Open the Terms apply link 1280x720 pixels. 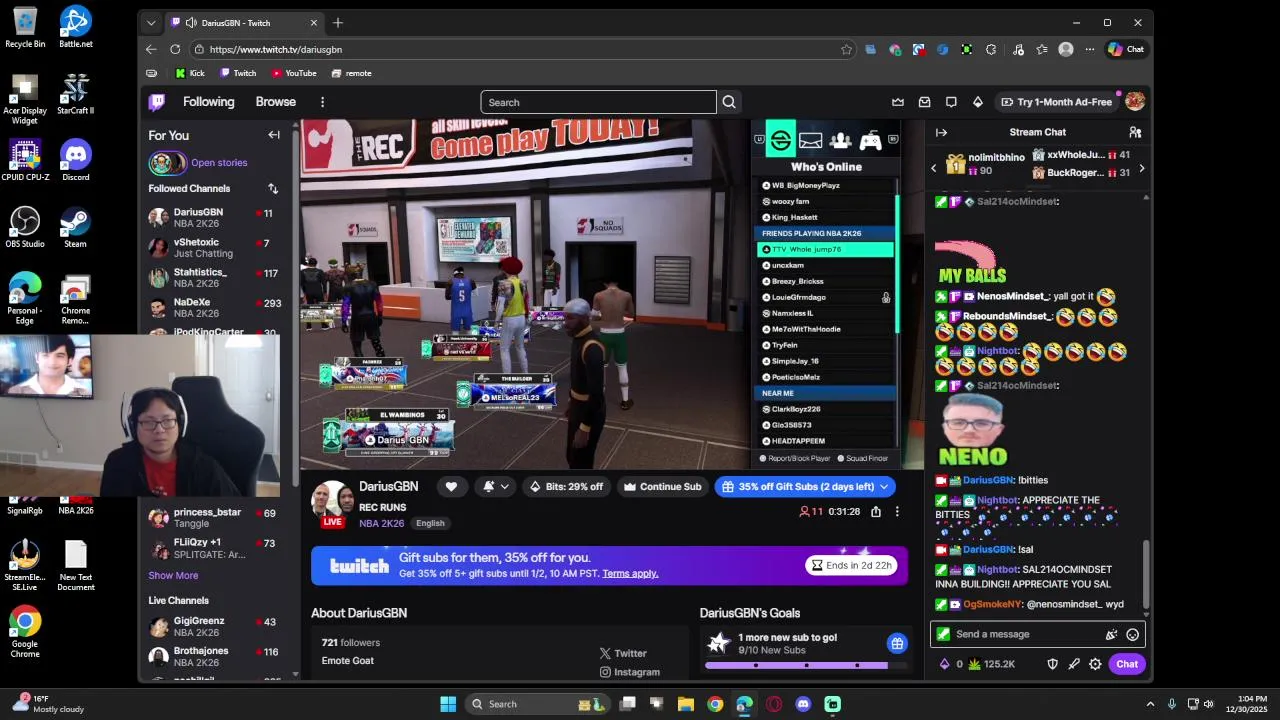pos(630,573)
